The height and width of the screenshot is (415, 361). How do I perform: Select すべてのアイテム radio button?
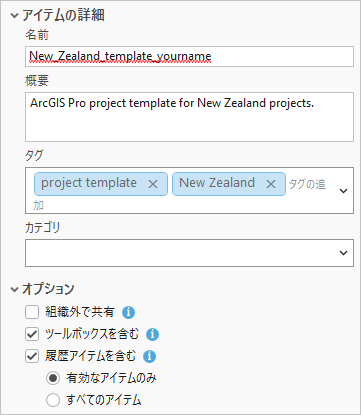click(x=53, y=400)
